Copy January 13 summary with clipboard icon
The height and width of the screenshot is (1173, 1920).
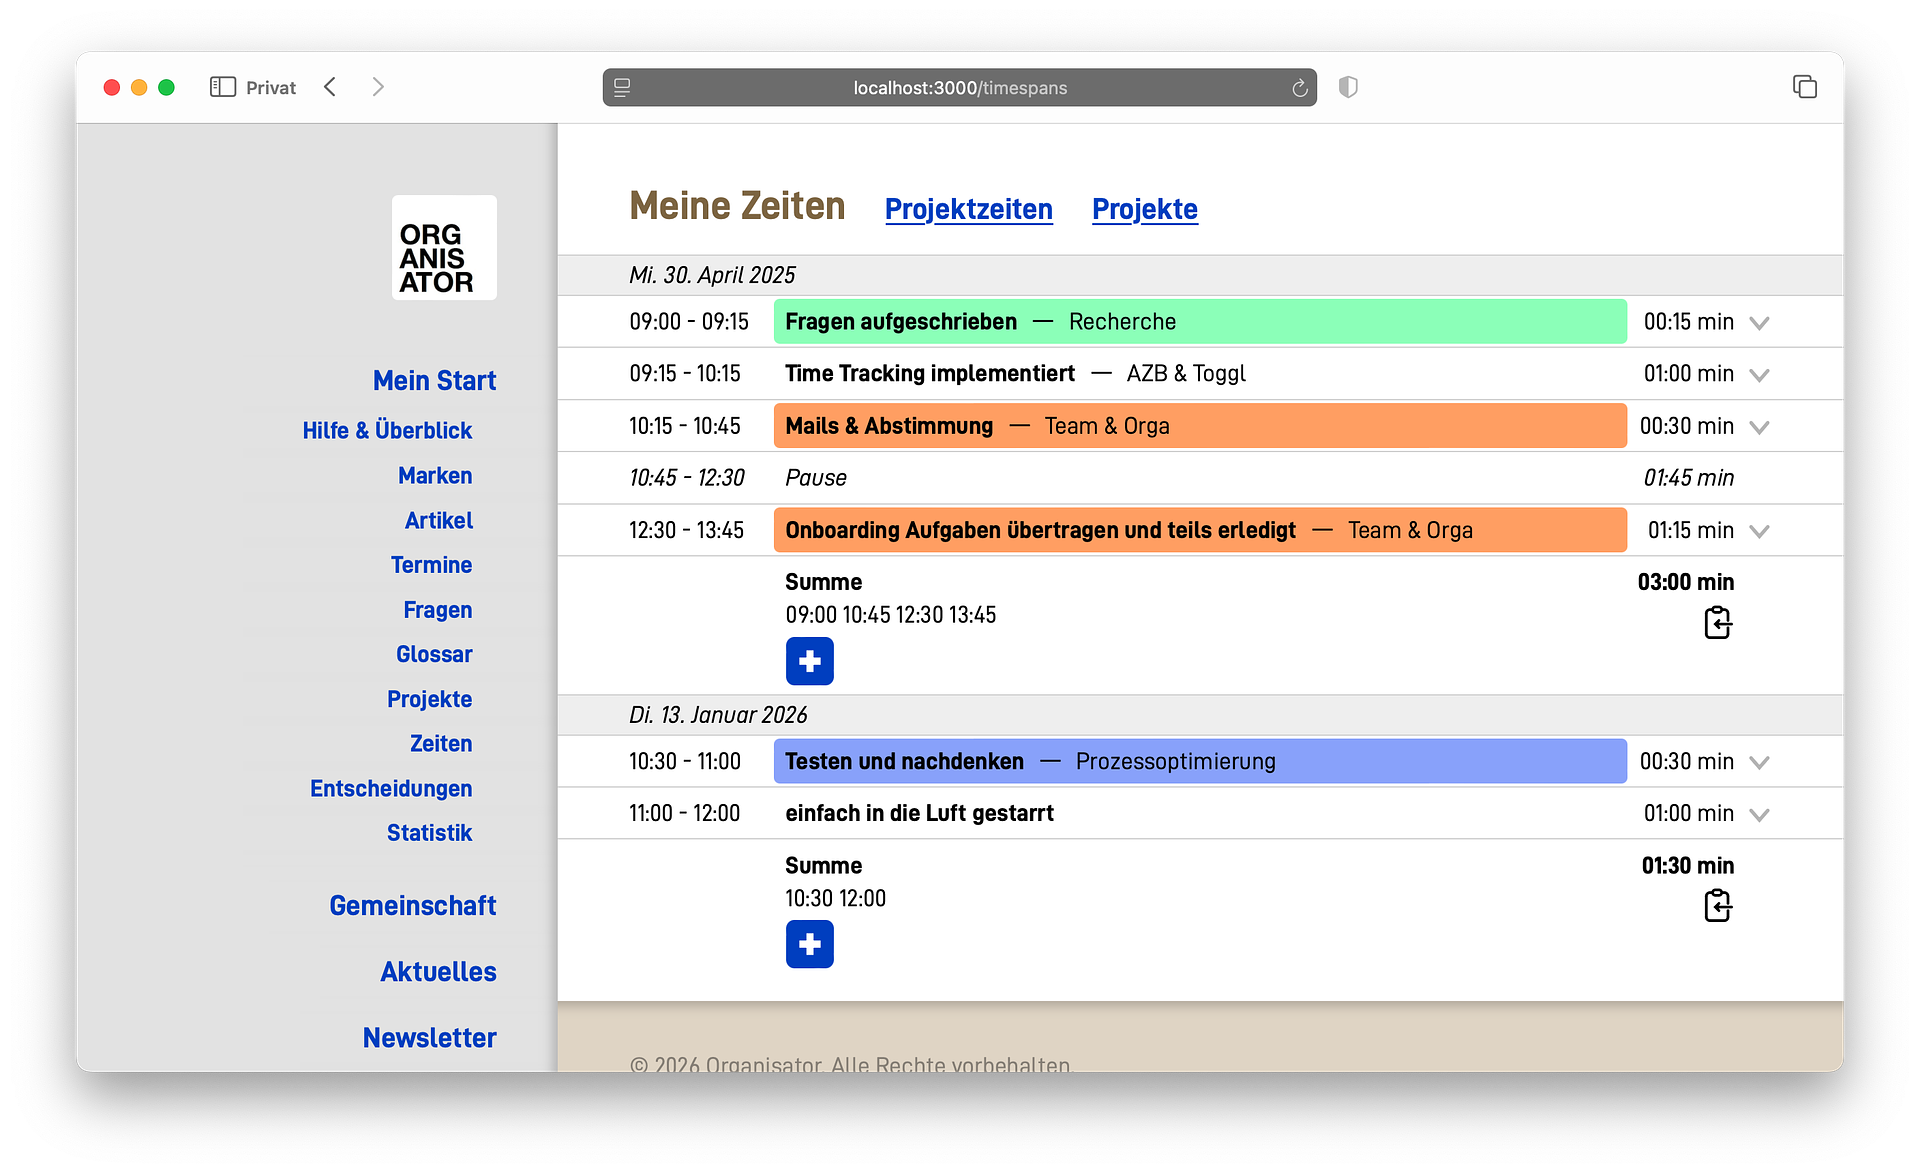click(x=1717, y=906)
